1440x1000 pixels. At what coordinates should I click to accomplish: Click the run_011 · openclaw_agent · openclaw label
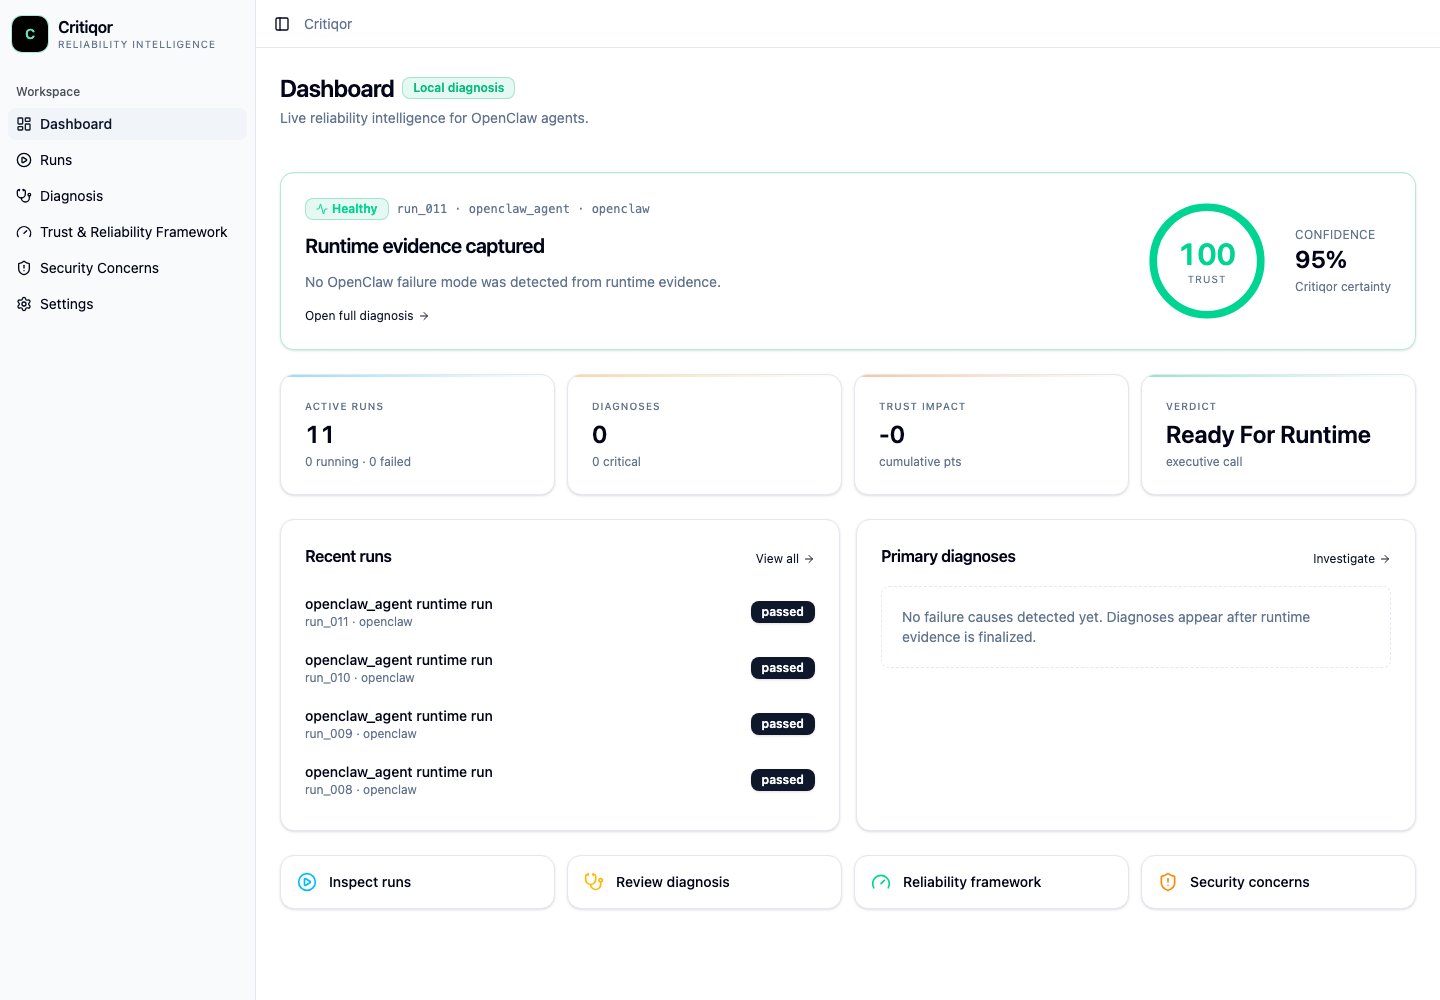click(x=523, y=209)
